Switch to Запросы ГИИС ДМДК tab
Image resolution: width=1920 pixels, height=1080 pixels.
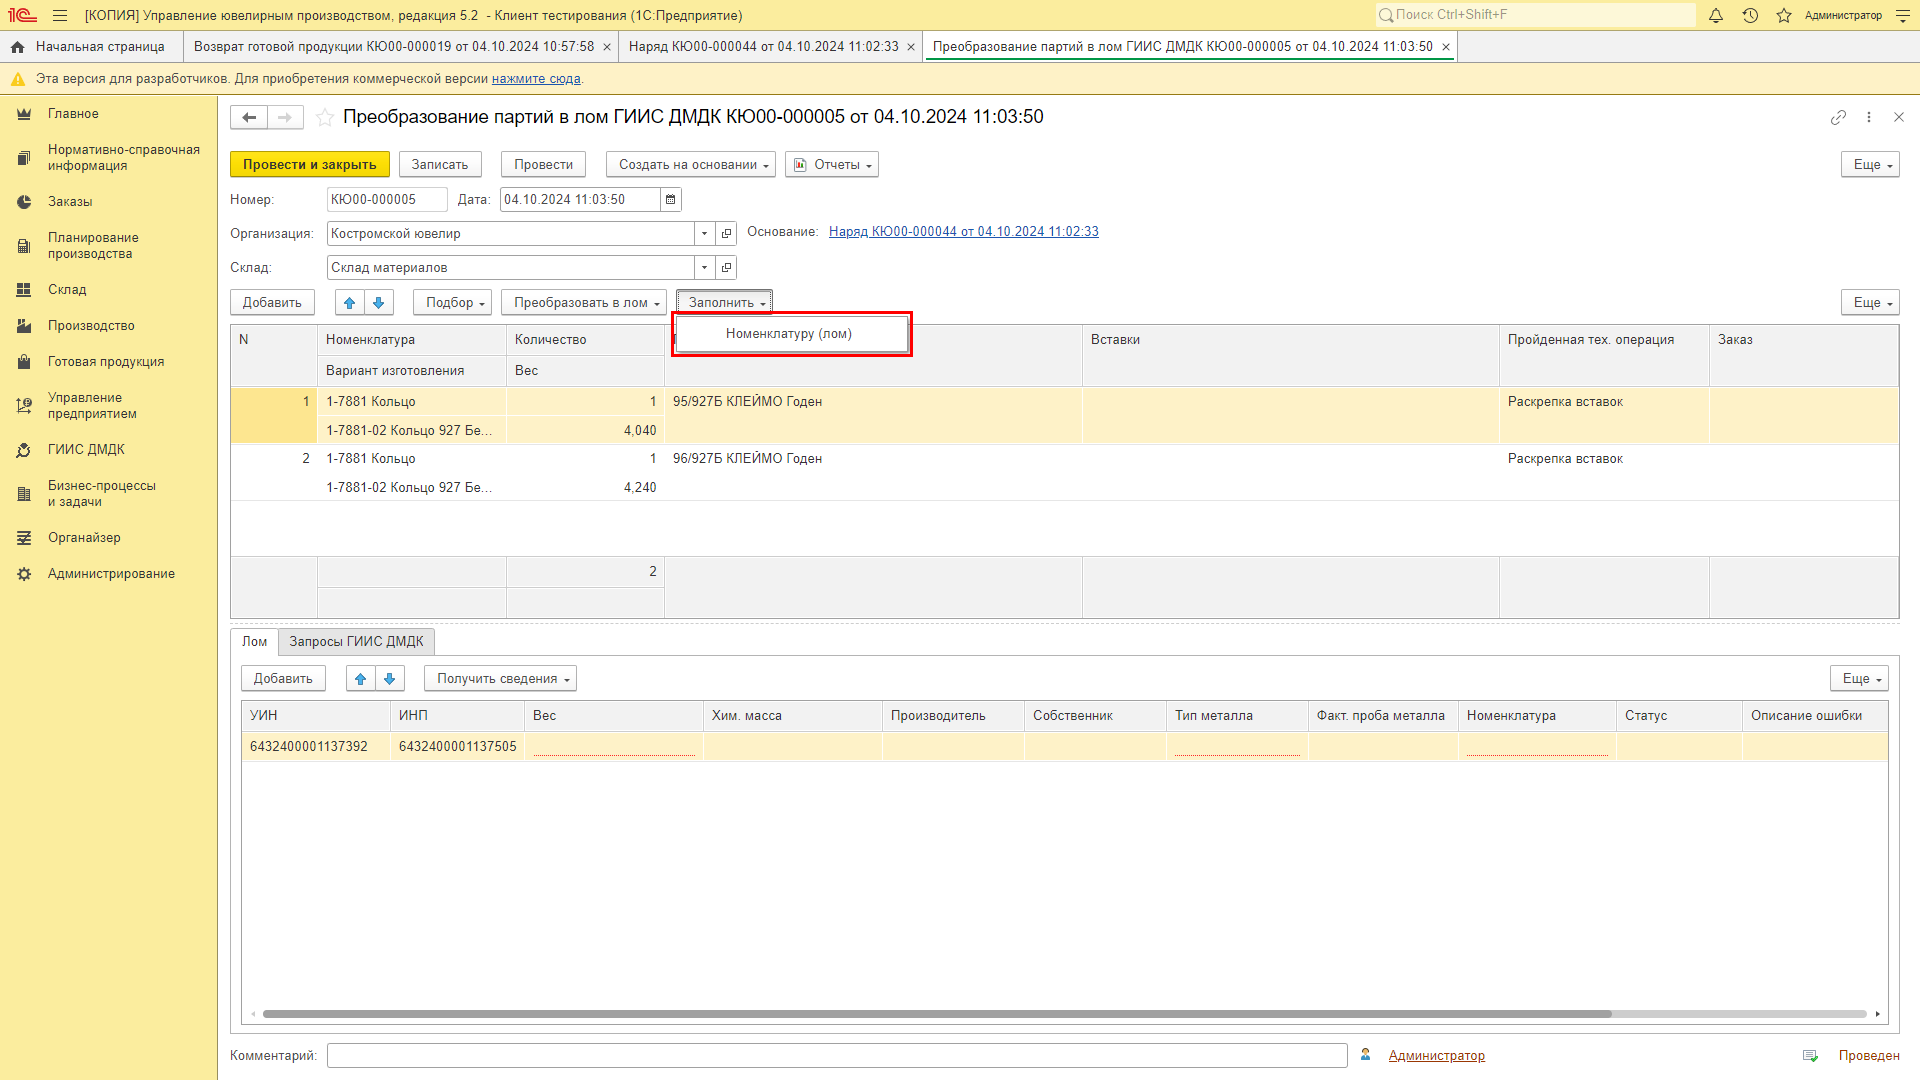click(x=356, y=642)
